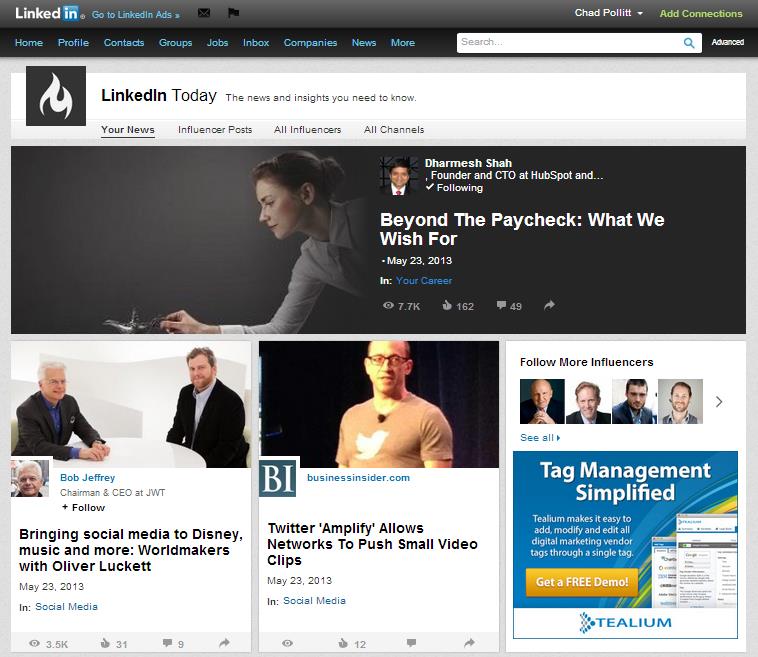Like the Beyond The Paycheck article
The width and height of the screenshot is (758, 657).
[447, 305]
